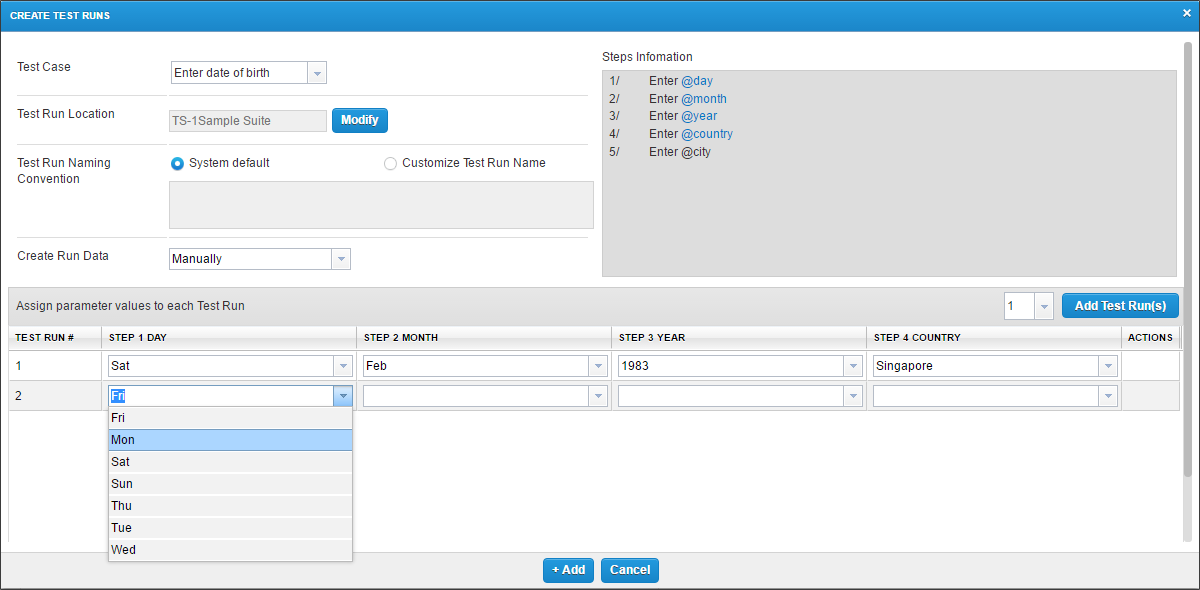The width and height of the screenshot is (1200, 590).
Task: Select Thu in the dropdown list
Action: click(x=230, y=506)
